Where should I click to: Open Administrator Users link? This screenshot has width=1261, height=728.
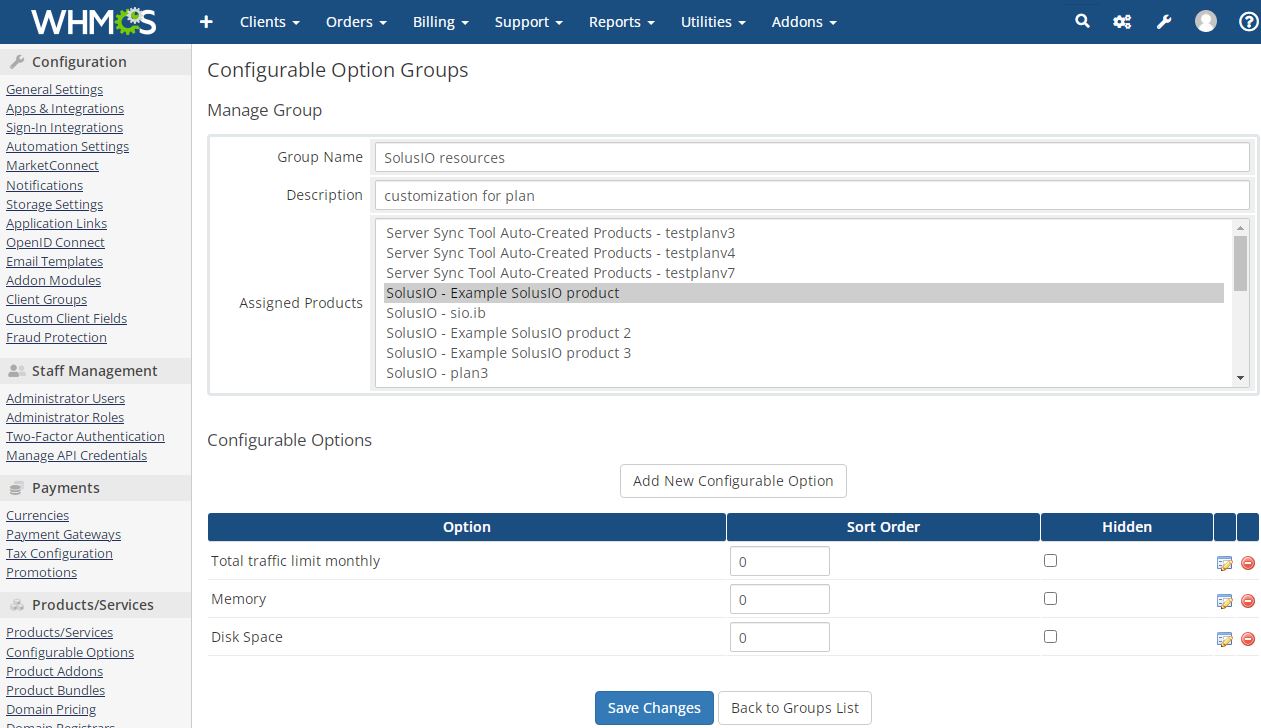65,398
